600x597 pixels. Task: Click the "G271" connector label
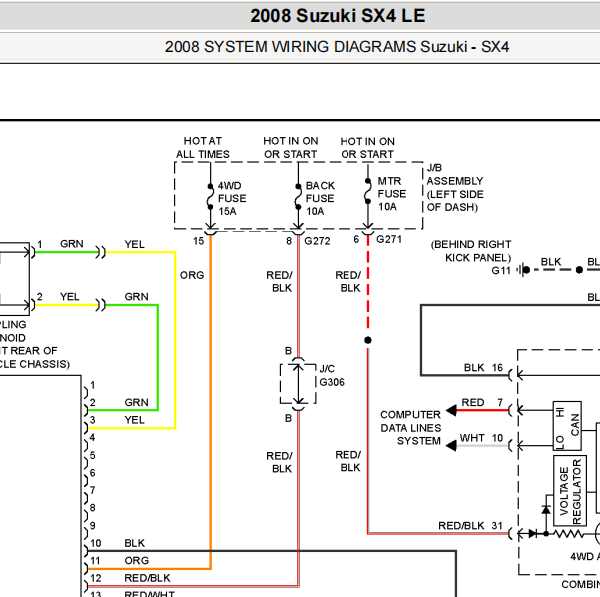pyautogui.click(x=389, y=239)
